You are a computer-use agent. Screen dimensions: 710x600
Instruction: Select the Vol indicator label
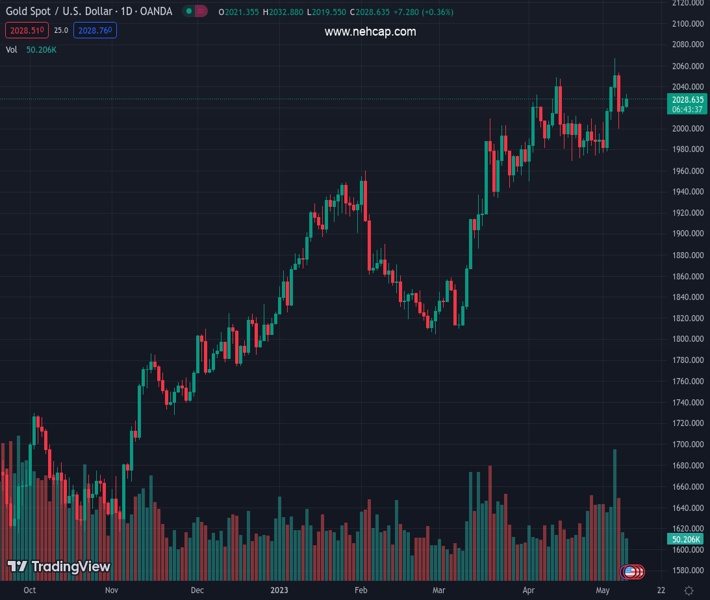point(11,49)
